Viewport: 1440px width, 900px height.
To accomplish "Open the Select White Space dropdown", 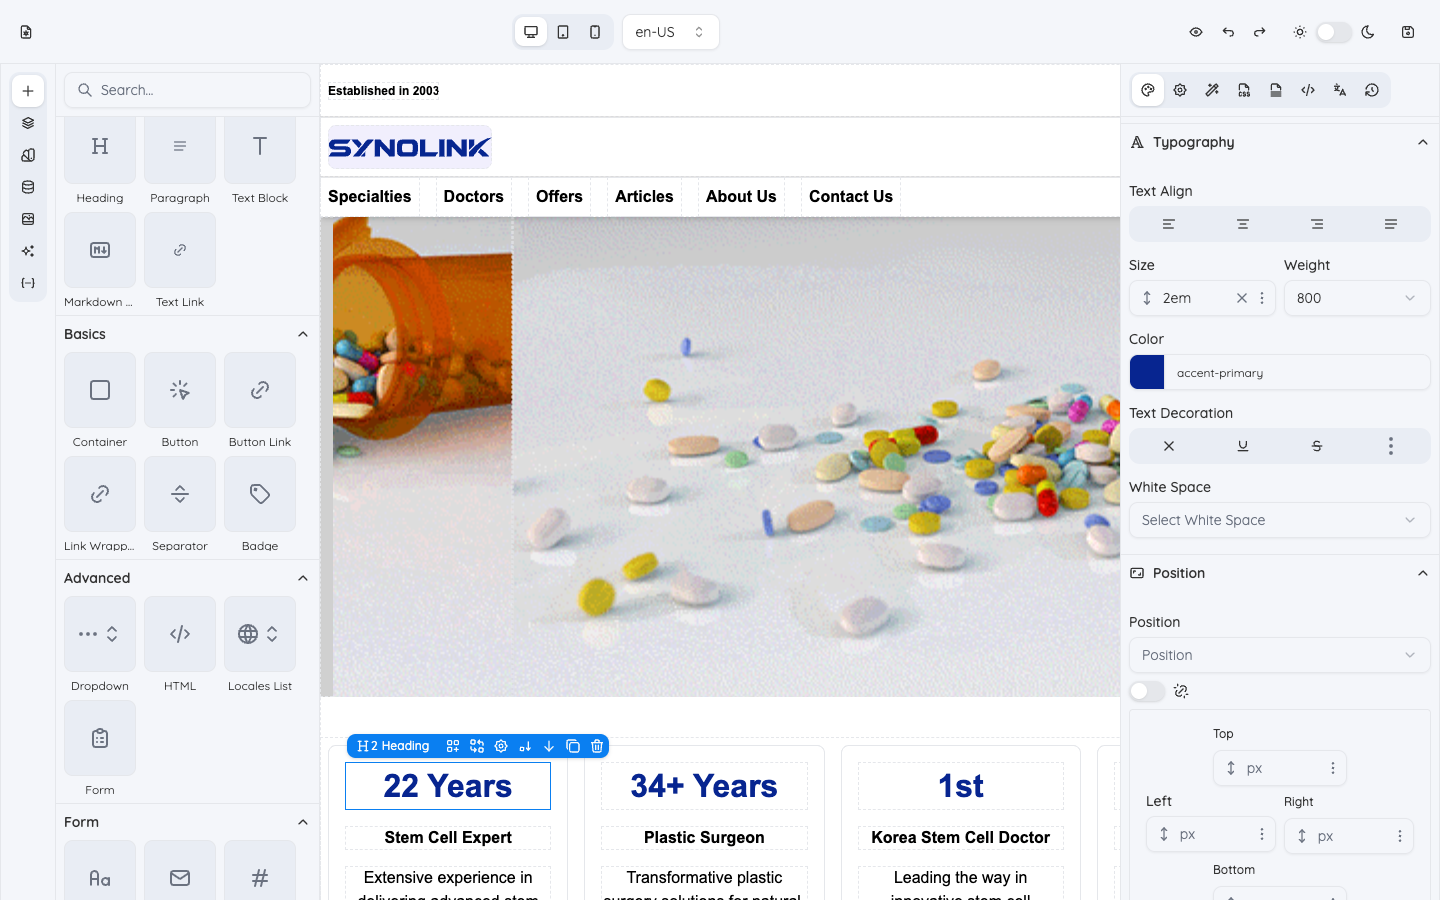I will pos(1280,520).
